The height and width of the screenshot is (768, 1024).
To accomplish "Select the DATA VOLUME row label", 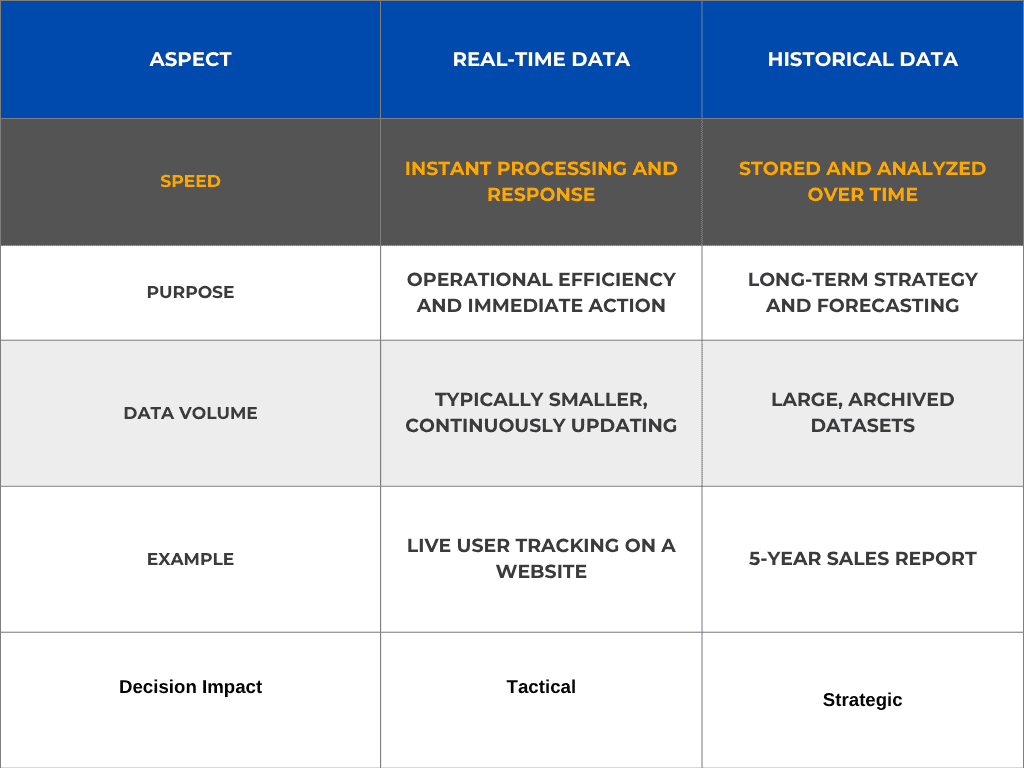I will (190, 412).
